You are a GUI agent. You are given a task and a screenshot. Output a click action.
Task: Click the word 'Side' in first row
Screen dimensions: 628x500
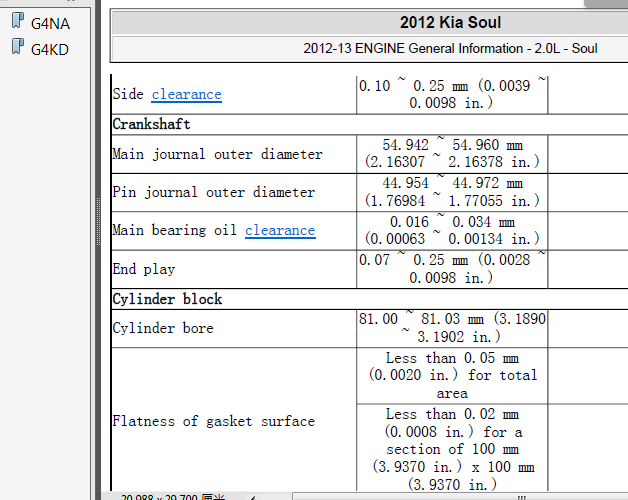coord(128,94)
